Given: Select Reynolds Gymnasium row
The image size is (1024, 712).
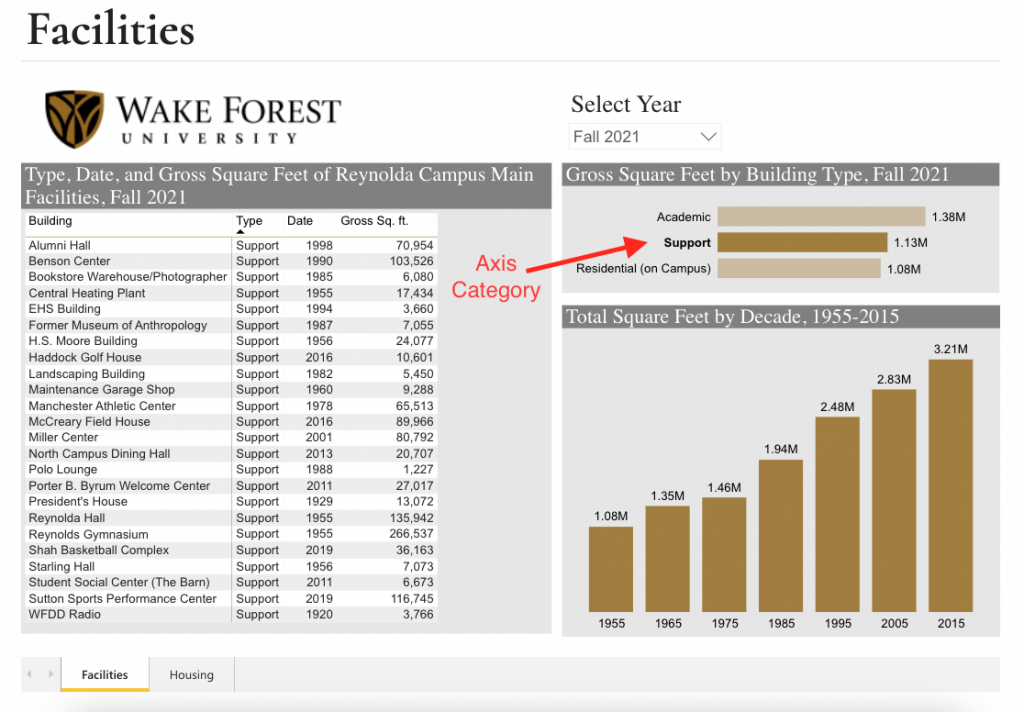Looking at the screenshot, I should pyautogui.click(x=231, y=534).
